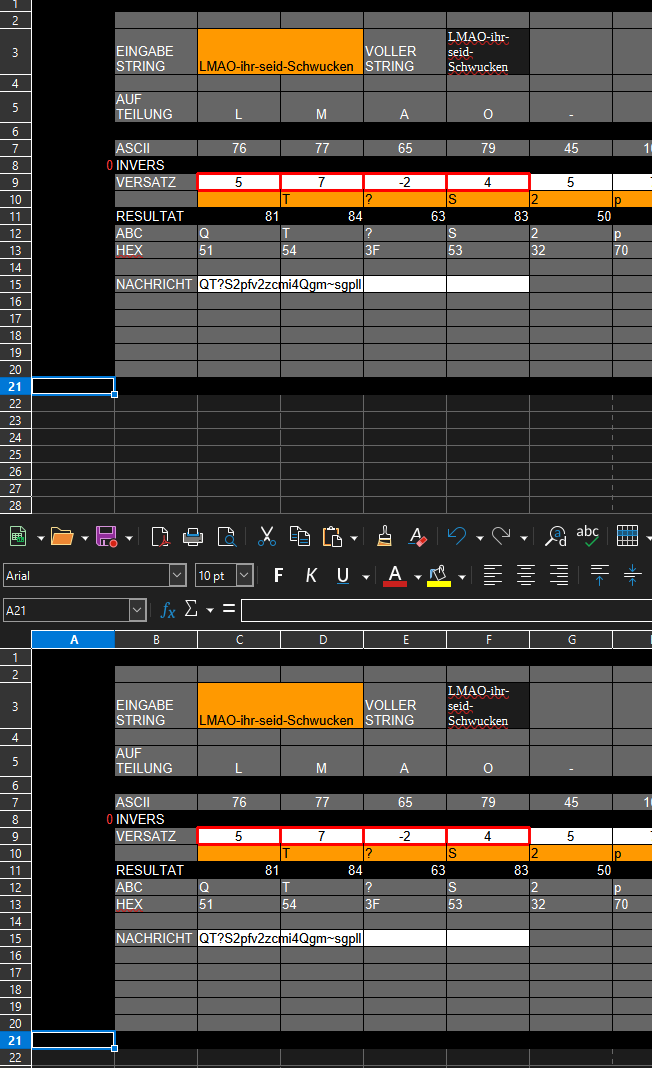Open the font color palette dropdown
The image size is (652, 1068).
pyautogui.click(x=418, y=577)
